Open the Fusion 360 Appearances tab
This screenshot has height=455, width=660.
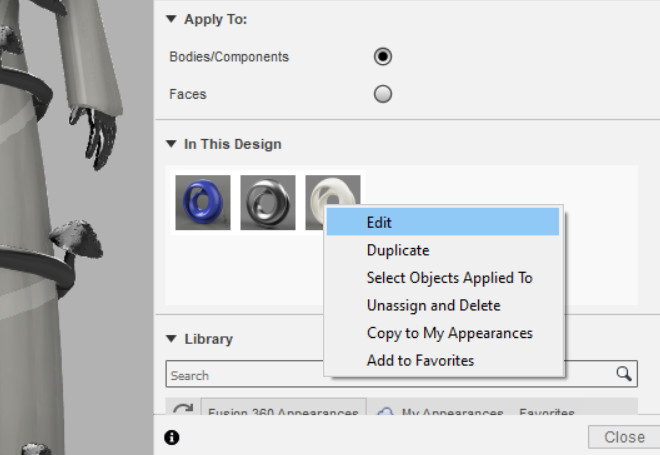click(283, 408)
